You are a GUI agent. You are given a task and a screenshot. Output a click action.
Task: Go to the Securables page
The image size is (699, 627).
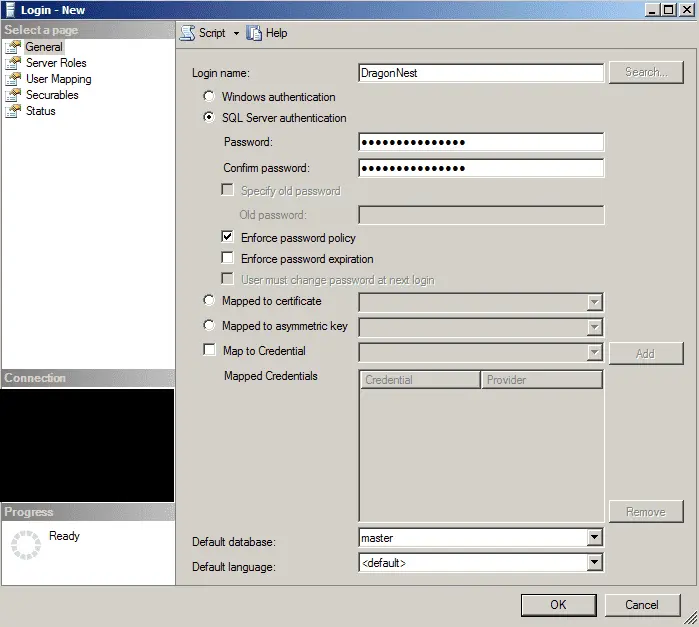52,95
